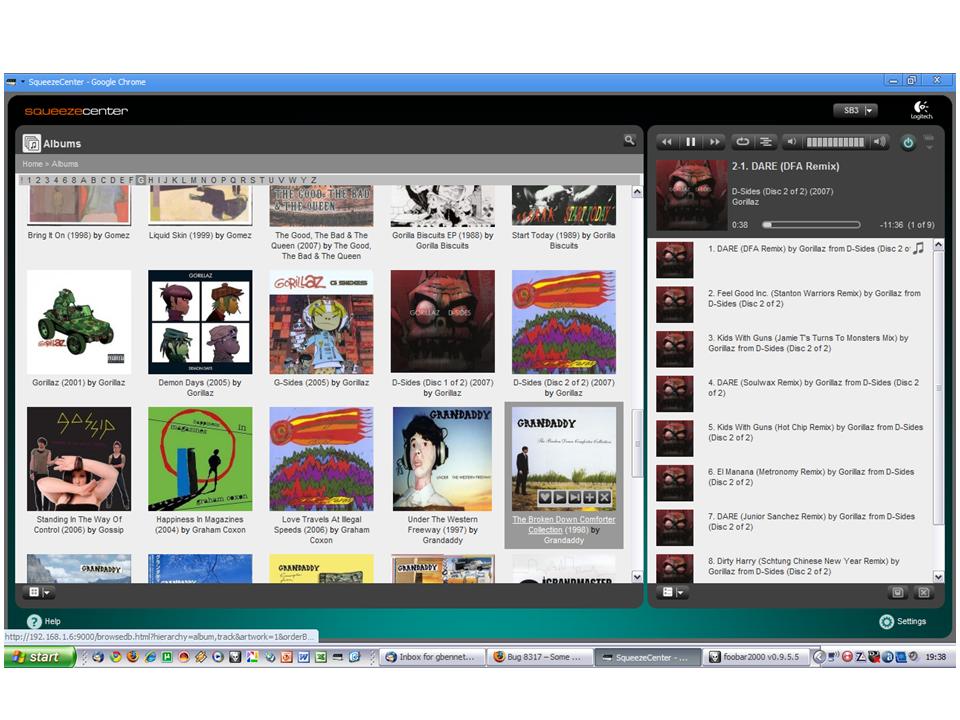The image size is (960, 720).
Task: Pause the currently playing track
Action: pyautogui.click(x=690, y=142)
